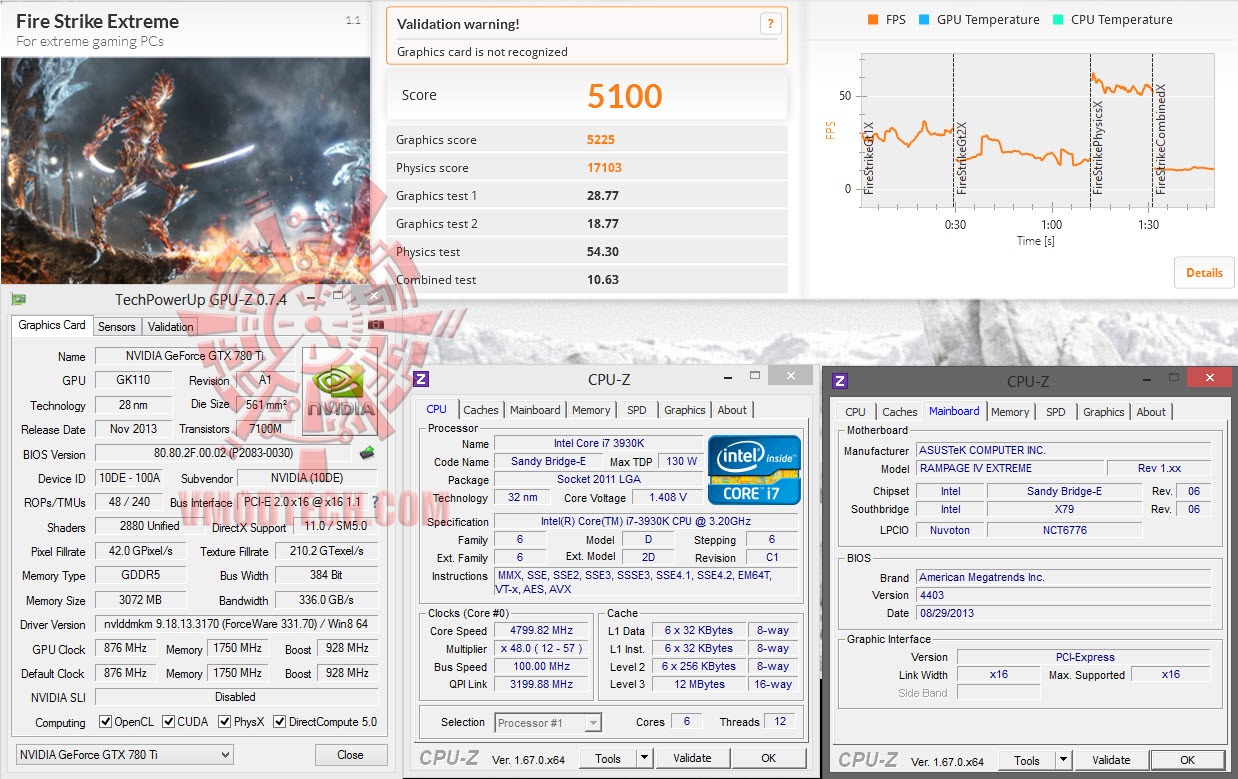Click Validate in the CPU-Z Mainboard window

pos(1111,760)
